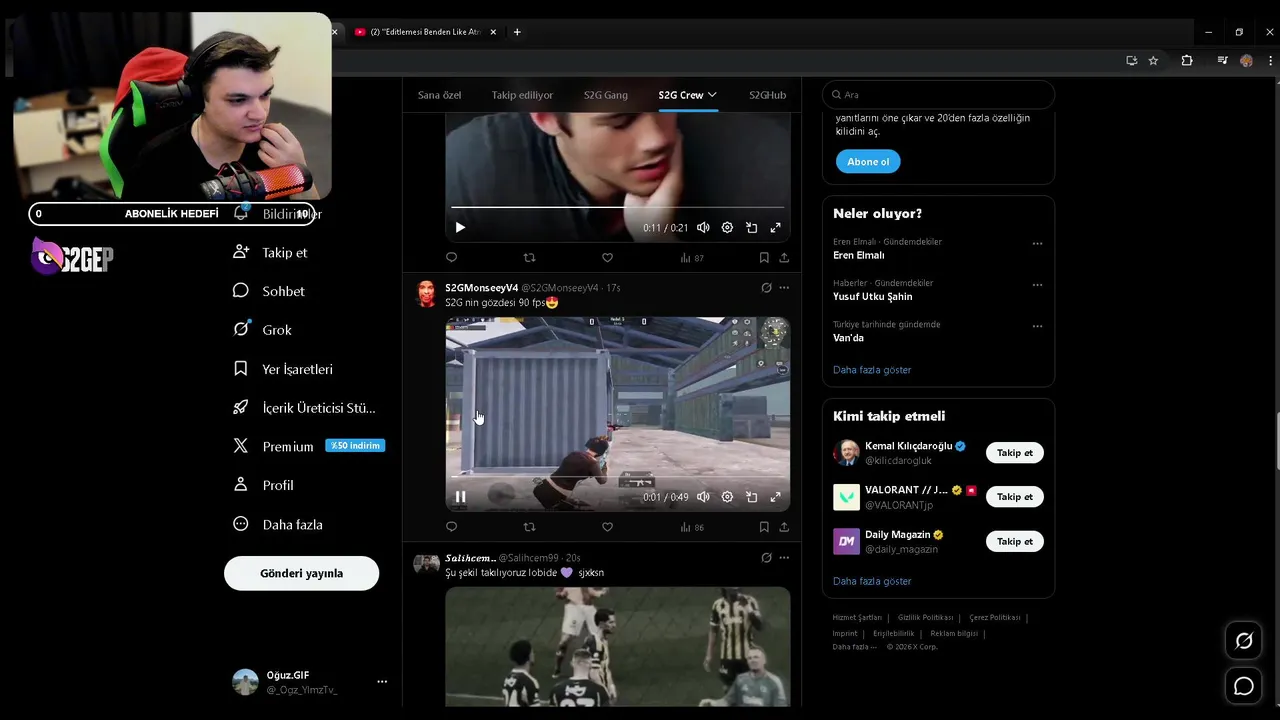Pause the S2GMonseeyV4 gameplay video

[x=460, y=497]
